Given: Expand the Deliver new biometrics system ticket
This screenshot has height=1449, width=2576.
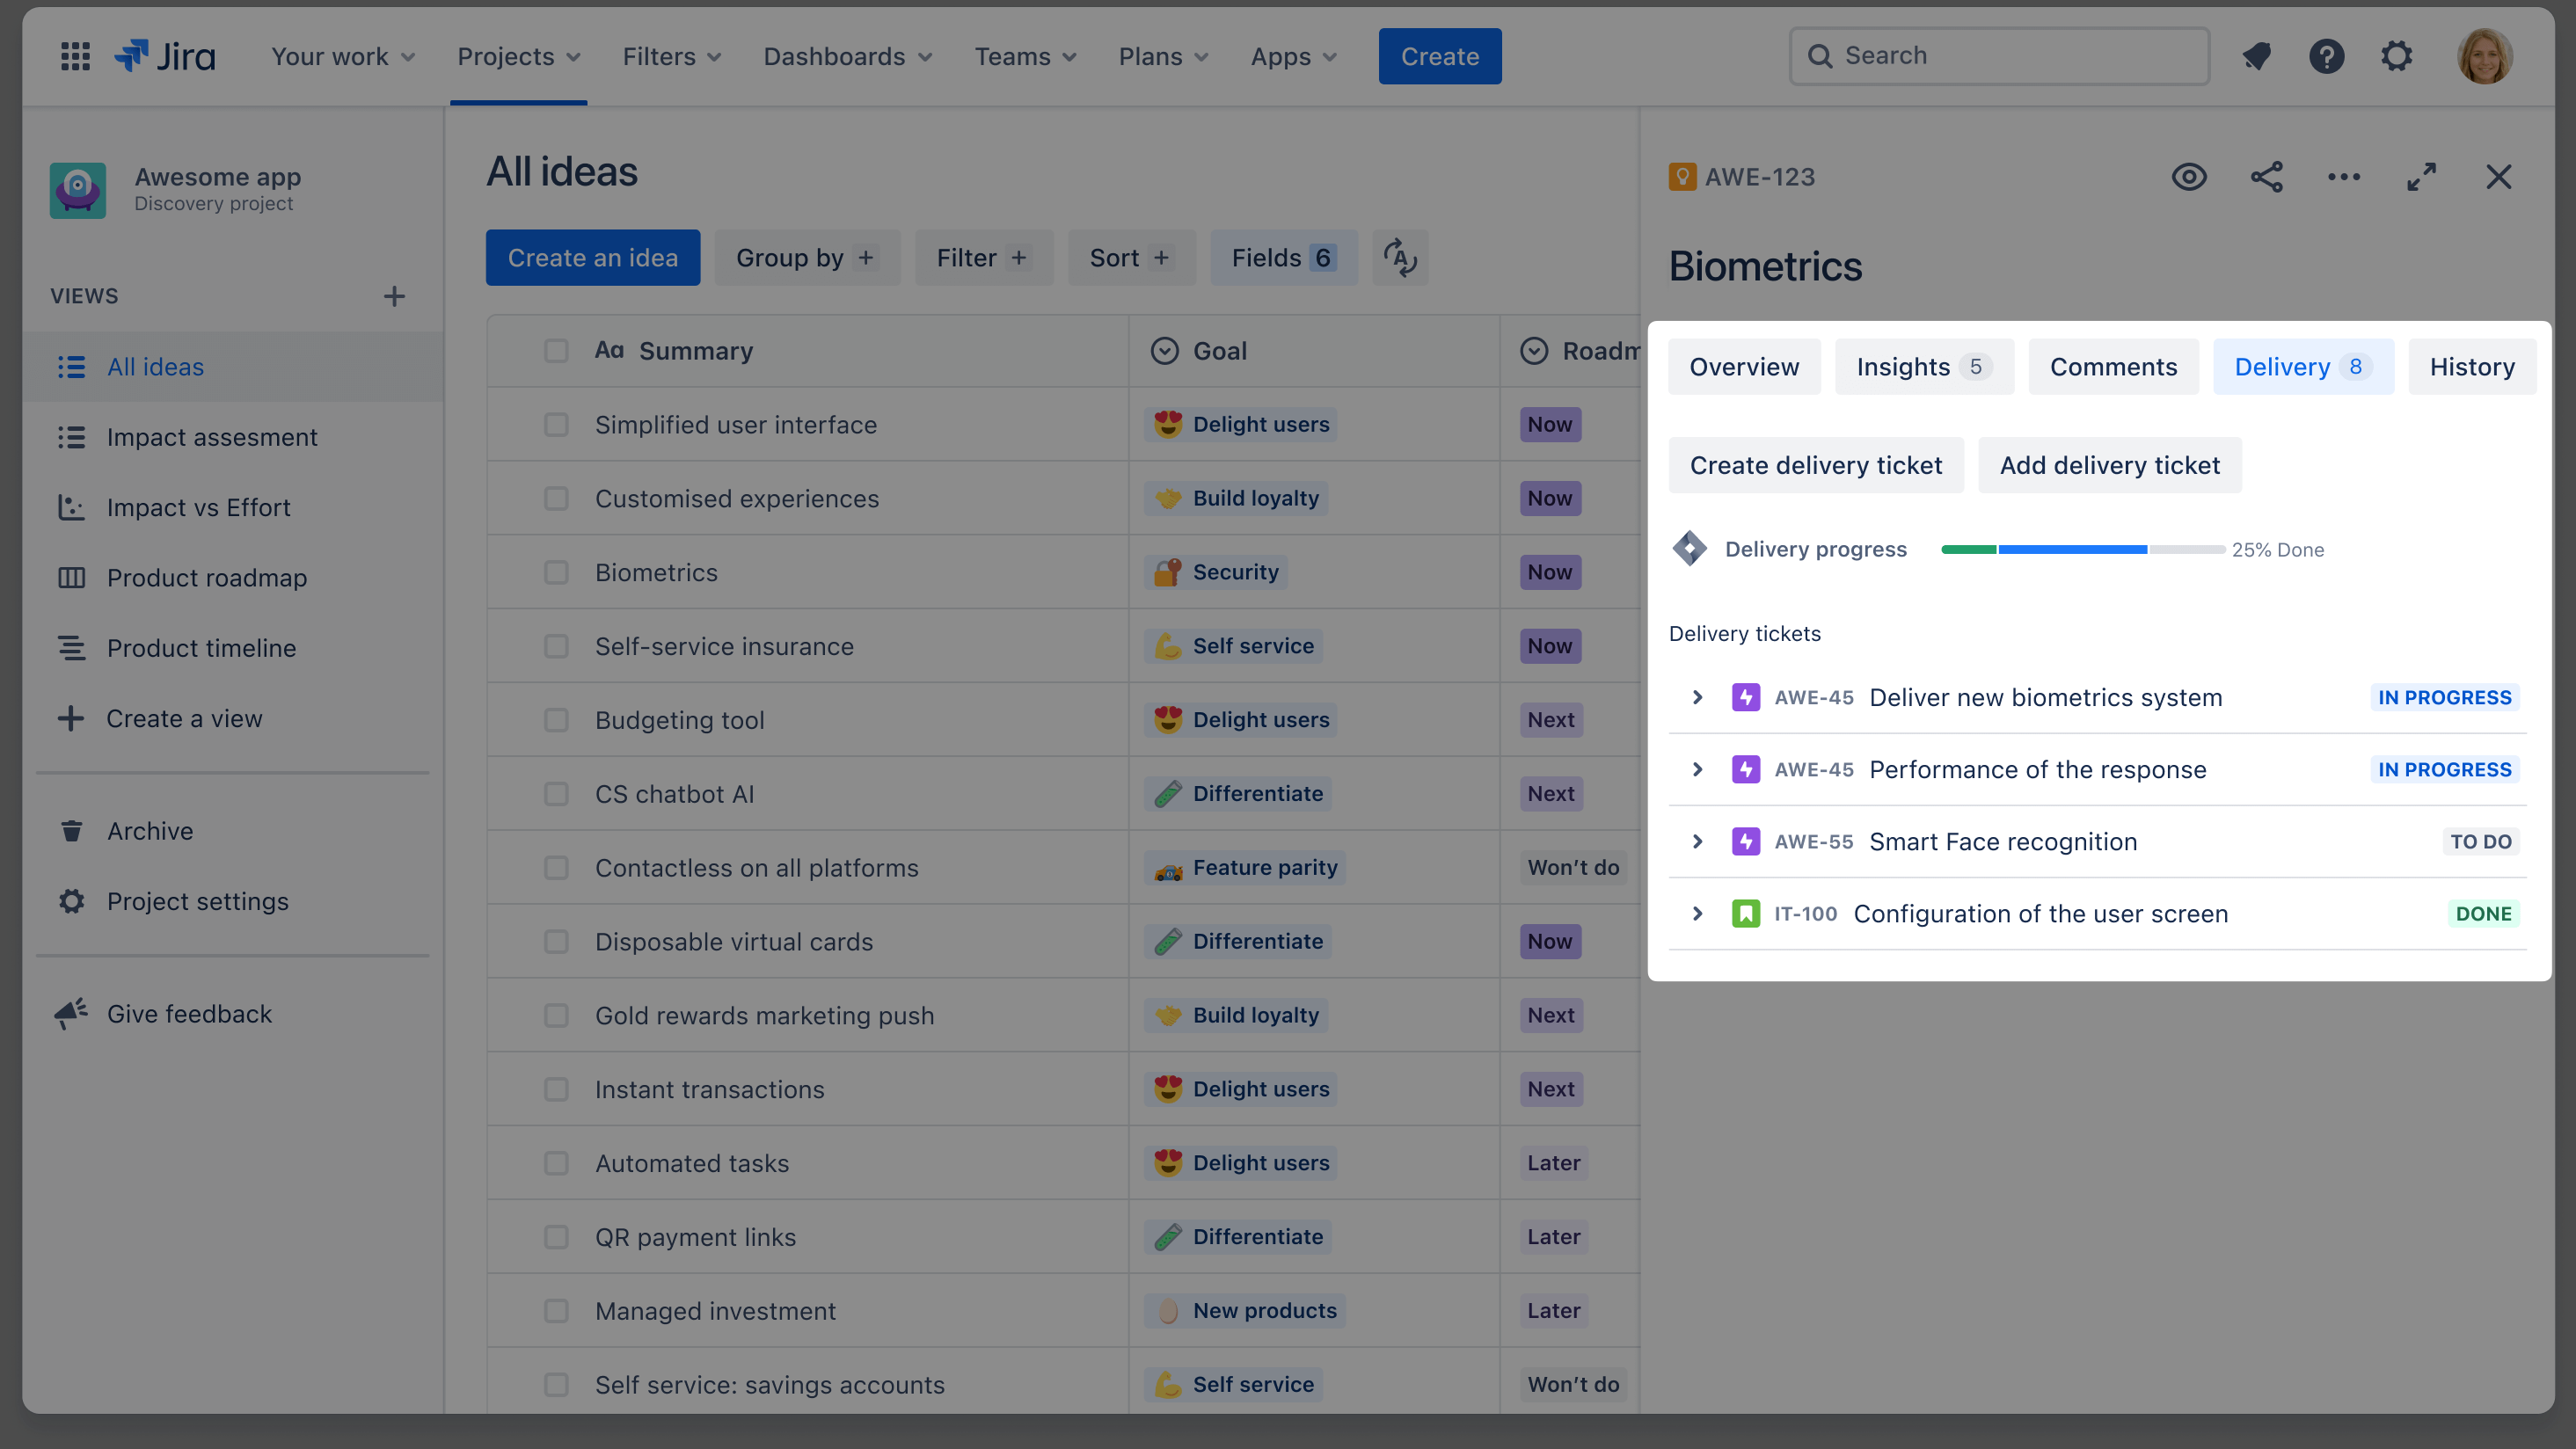Looking at the screenshot, I should (x=1697, y=697).
